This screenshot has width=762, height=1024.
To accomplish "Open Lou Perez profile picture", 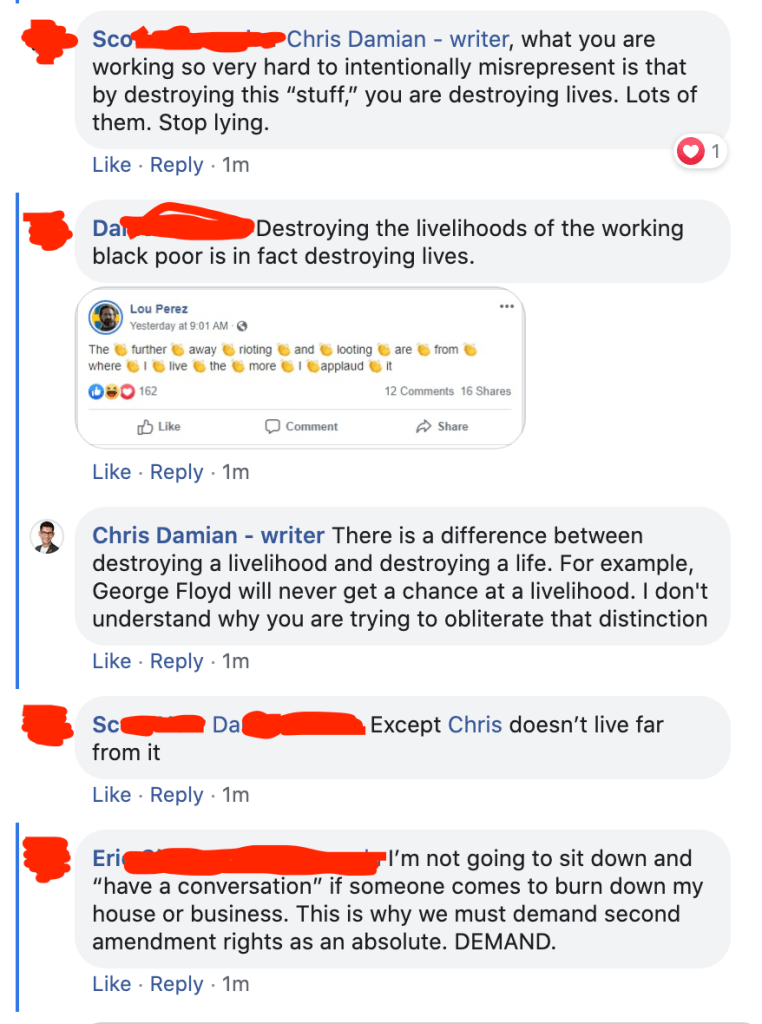I will (x=106, y=317).
